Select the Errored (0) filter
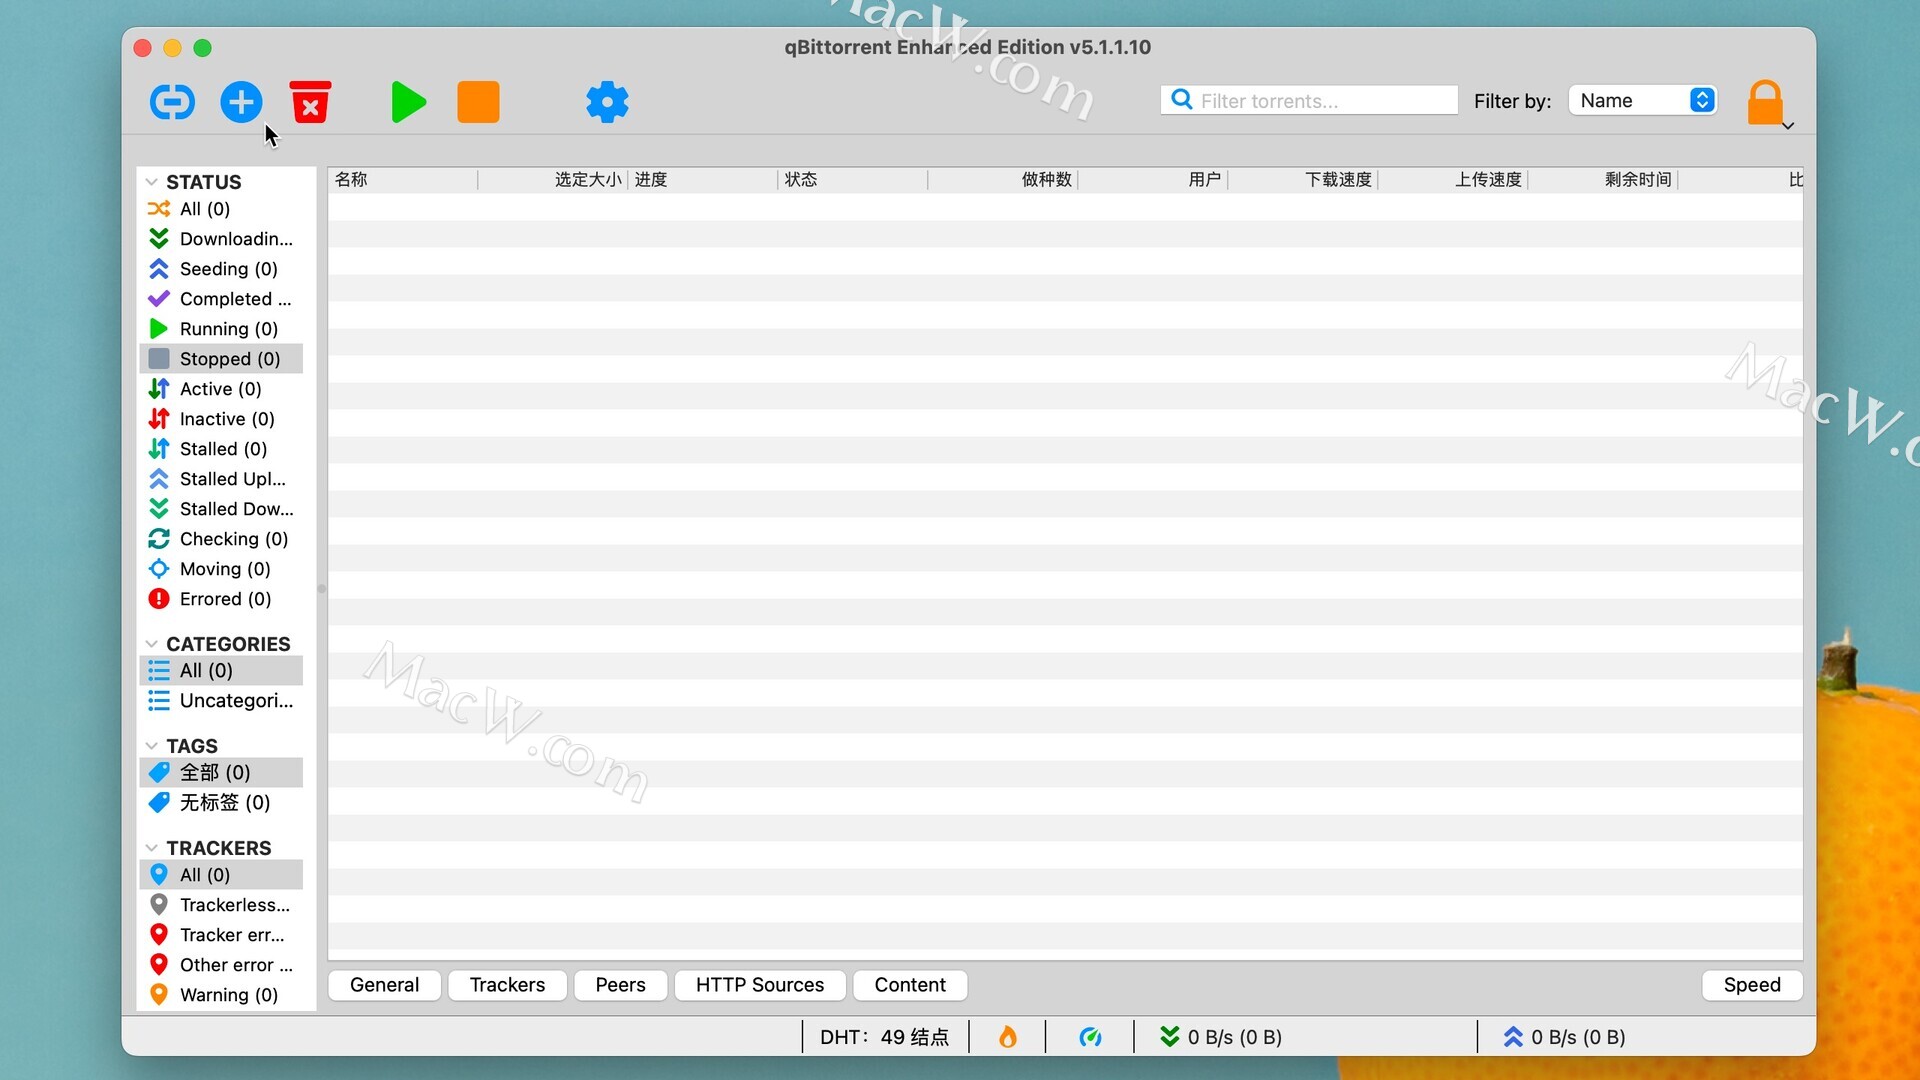Viewport: 1920px width, 1080px height. pyautogui.click(x=221, y=599)
